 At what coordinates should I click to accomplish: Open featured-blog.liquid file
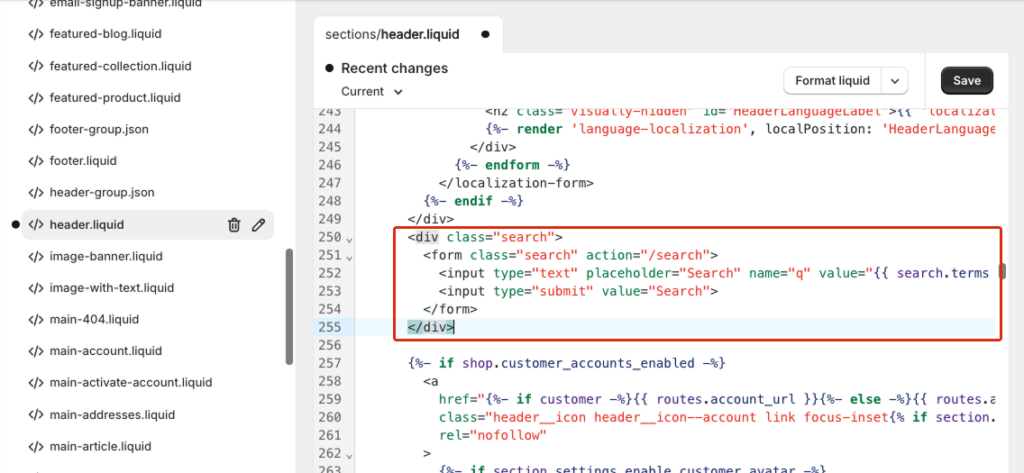[x=106, y=34]
